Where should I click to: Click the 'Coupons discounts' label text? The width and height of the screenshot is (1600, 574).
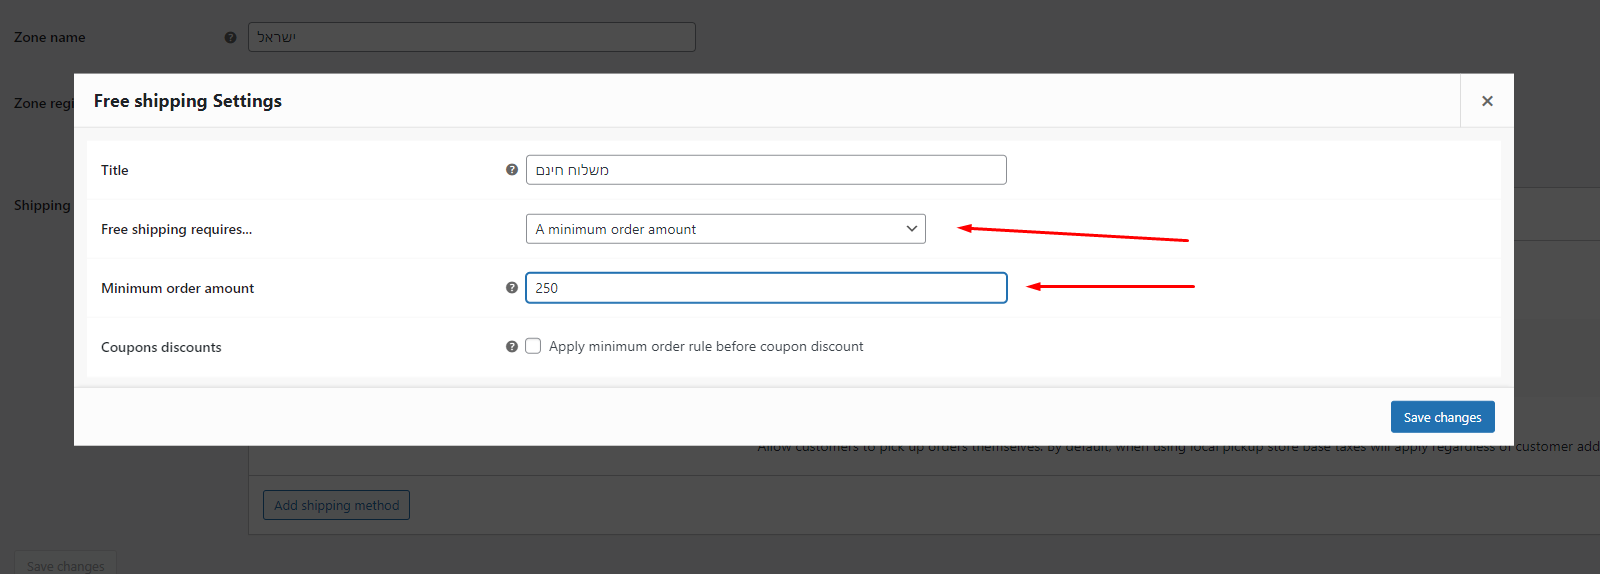161,347
